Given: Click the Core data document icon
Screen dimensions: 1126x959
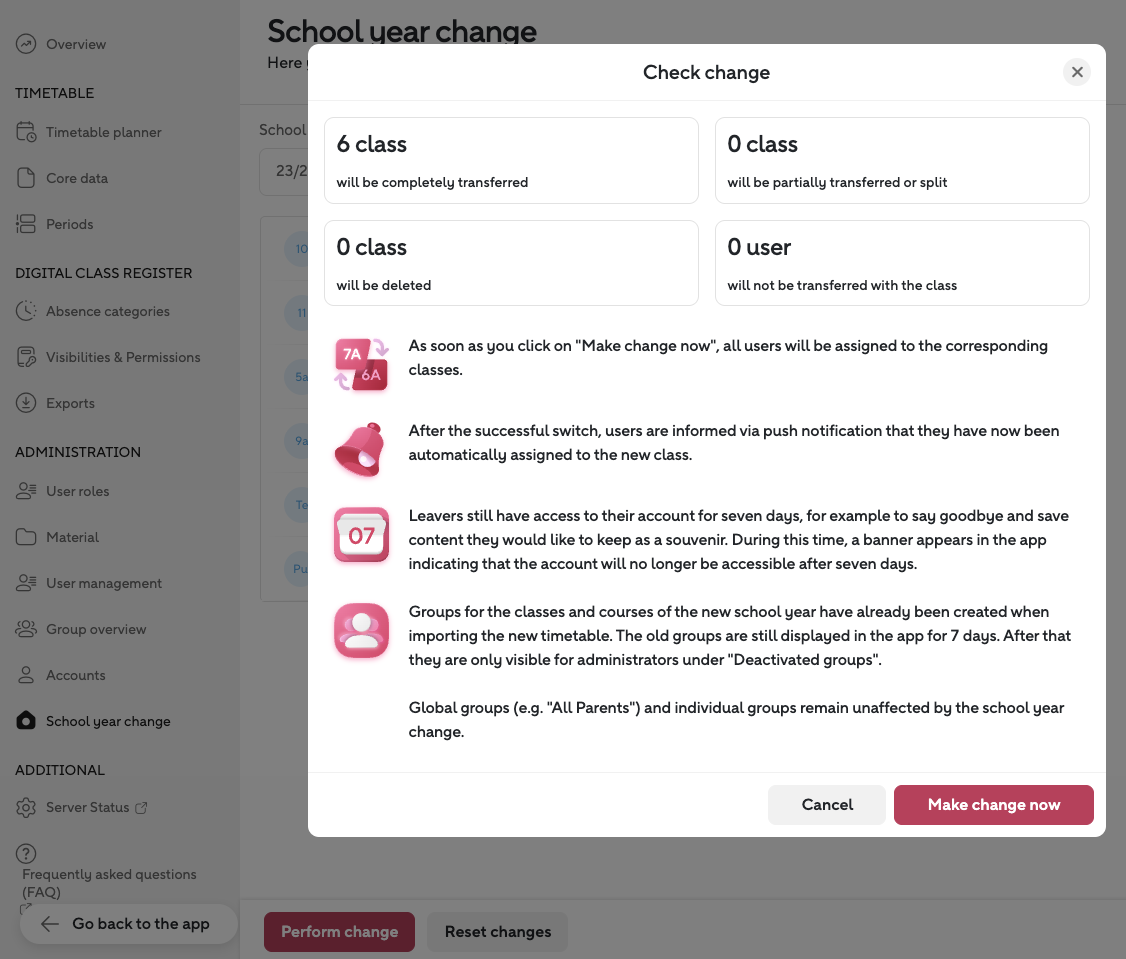Looking at the screenshot, I should click(x=26, y=178).
